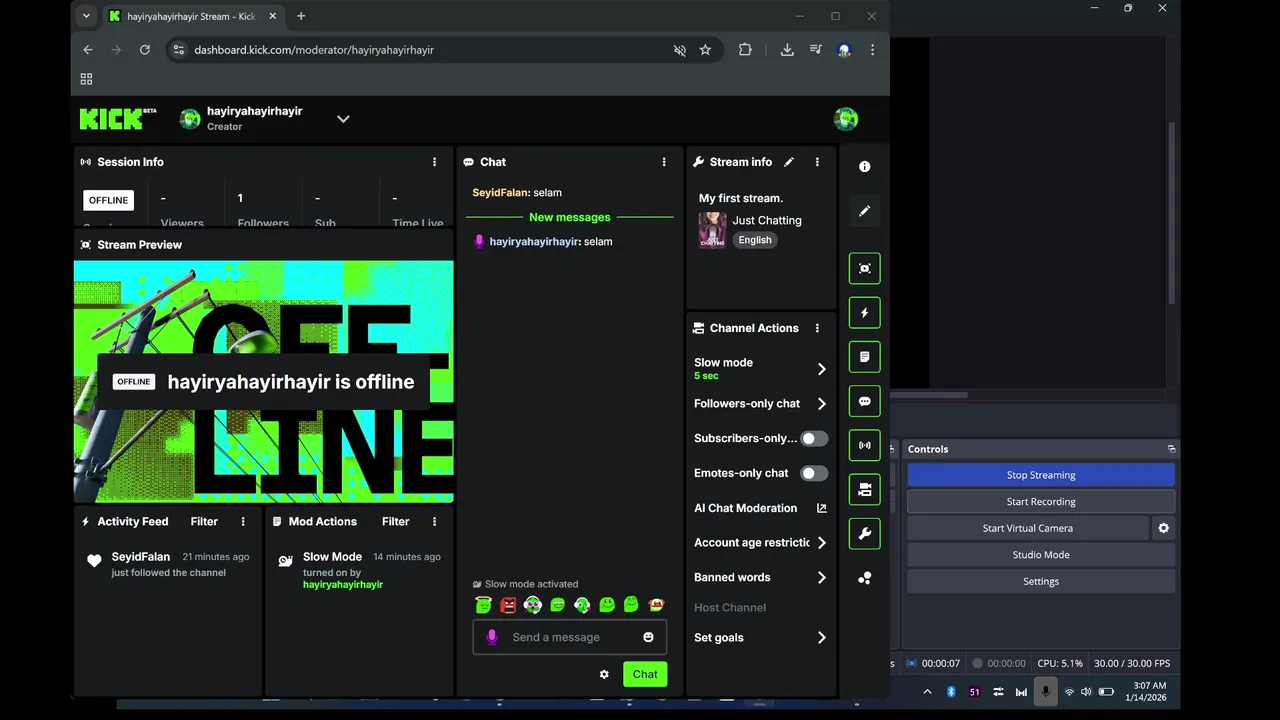Click Stop Streaming in OBS
Image resolution: width=1280 pixels, height=720 pixels.
click(1041, 475)
